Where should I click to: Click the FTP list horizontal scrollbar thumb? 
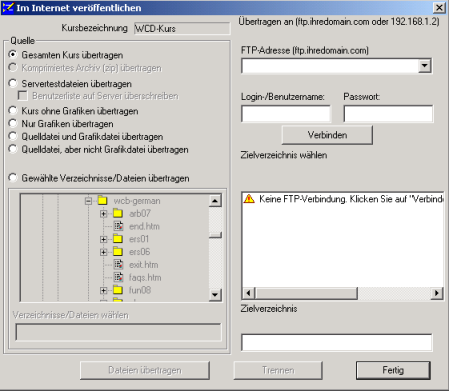coord(306,293)
